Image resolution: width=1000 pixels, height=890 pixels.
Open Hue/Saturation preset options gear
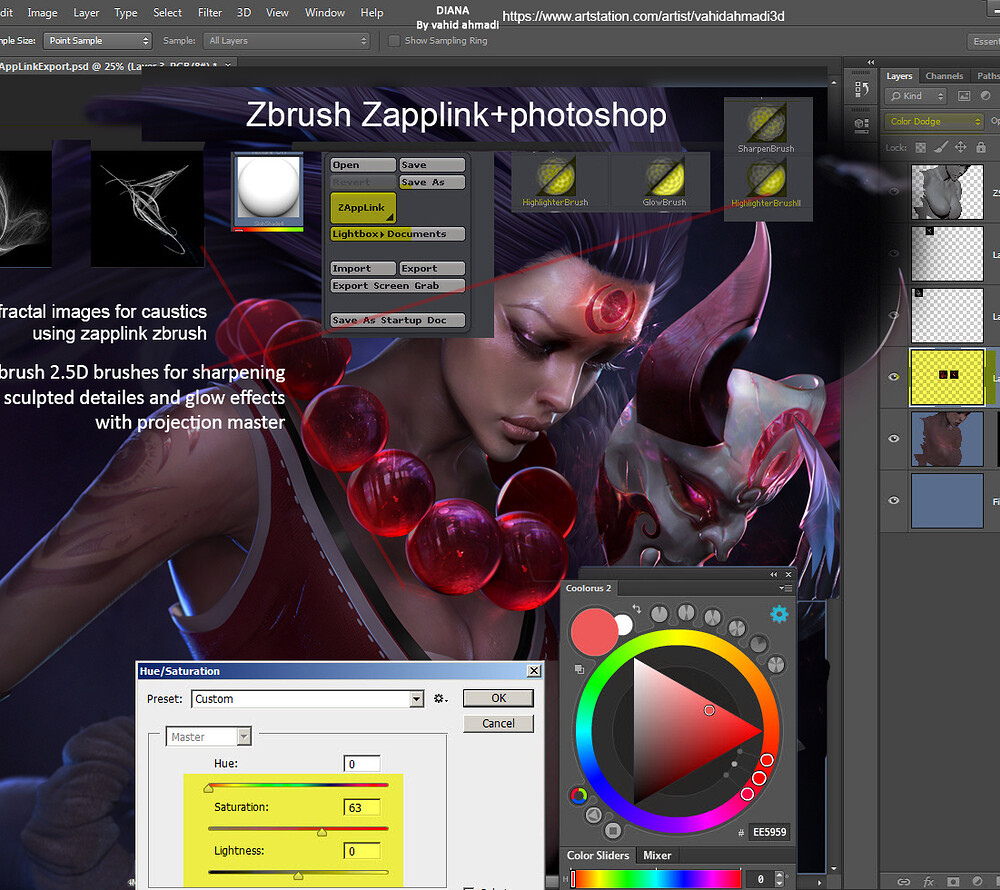[440, 699]
